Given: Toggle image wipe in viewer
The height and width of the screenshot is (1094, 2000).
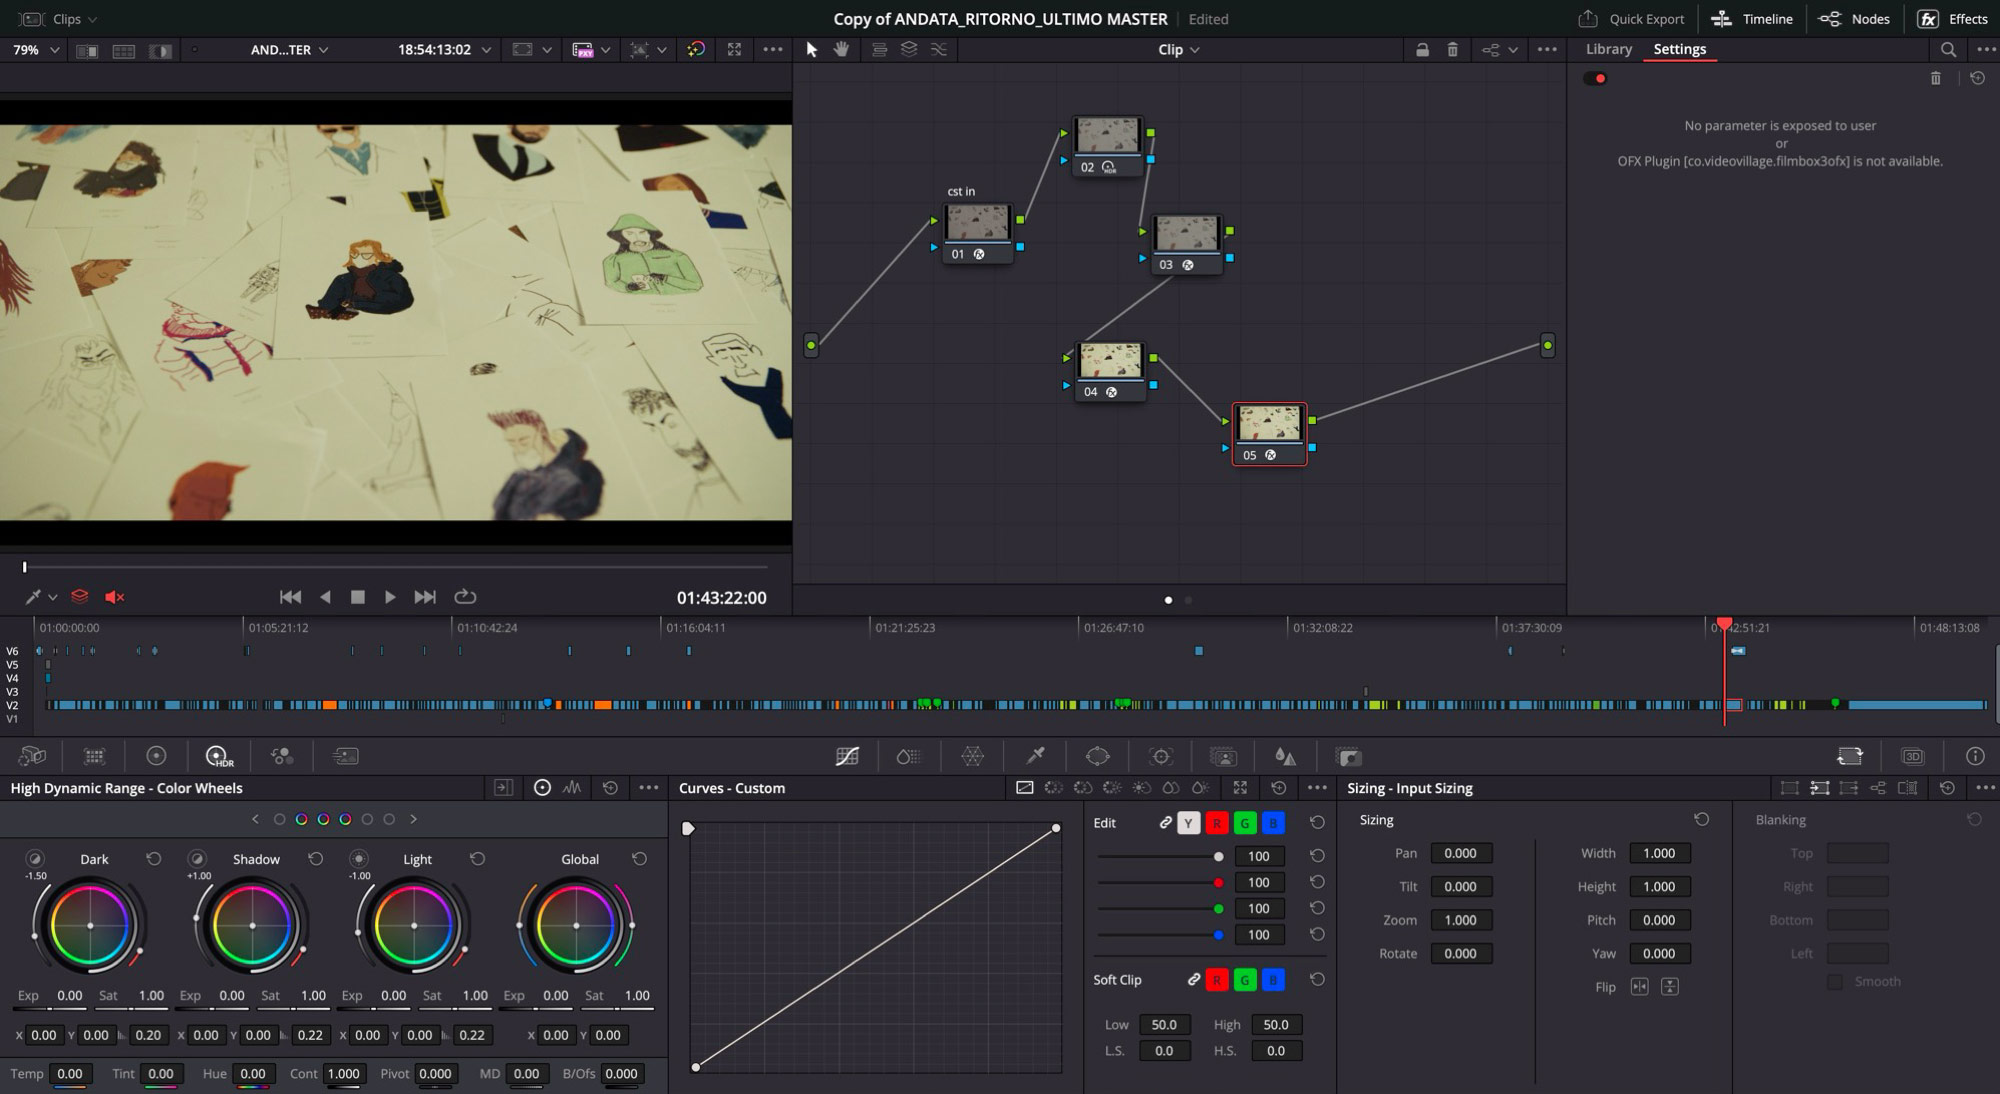Looking at the screenshot, I should pyautogui.click(x=87, y=50).
